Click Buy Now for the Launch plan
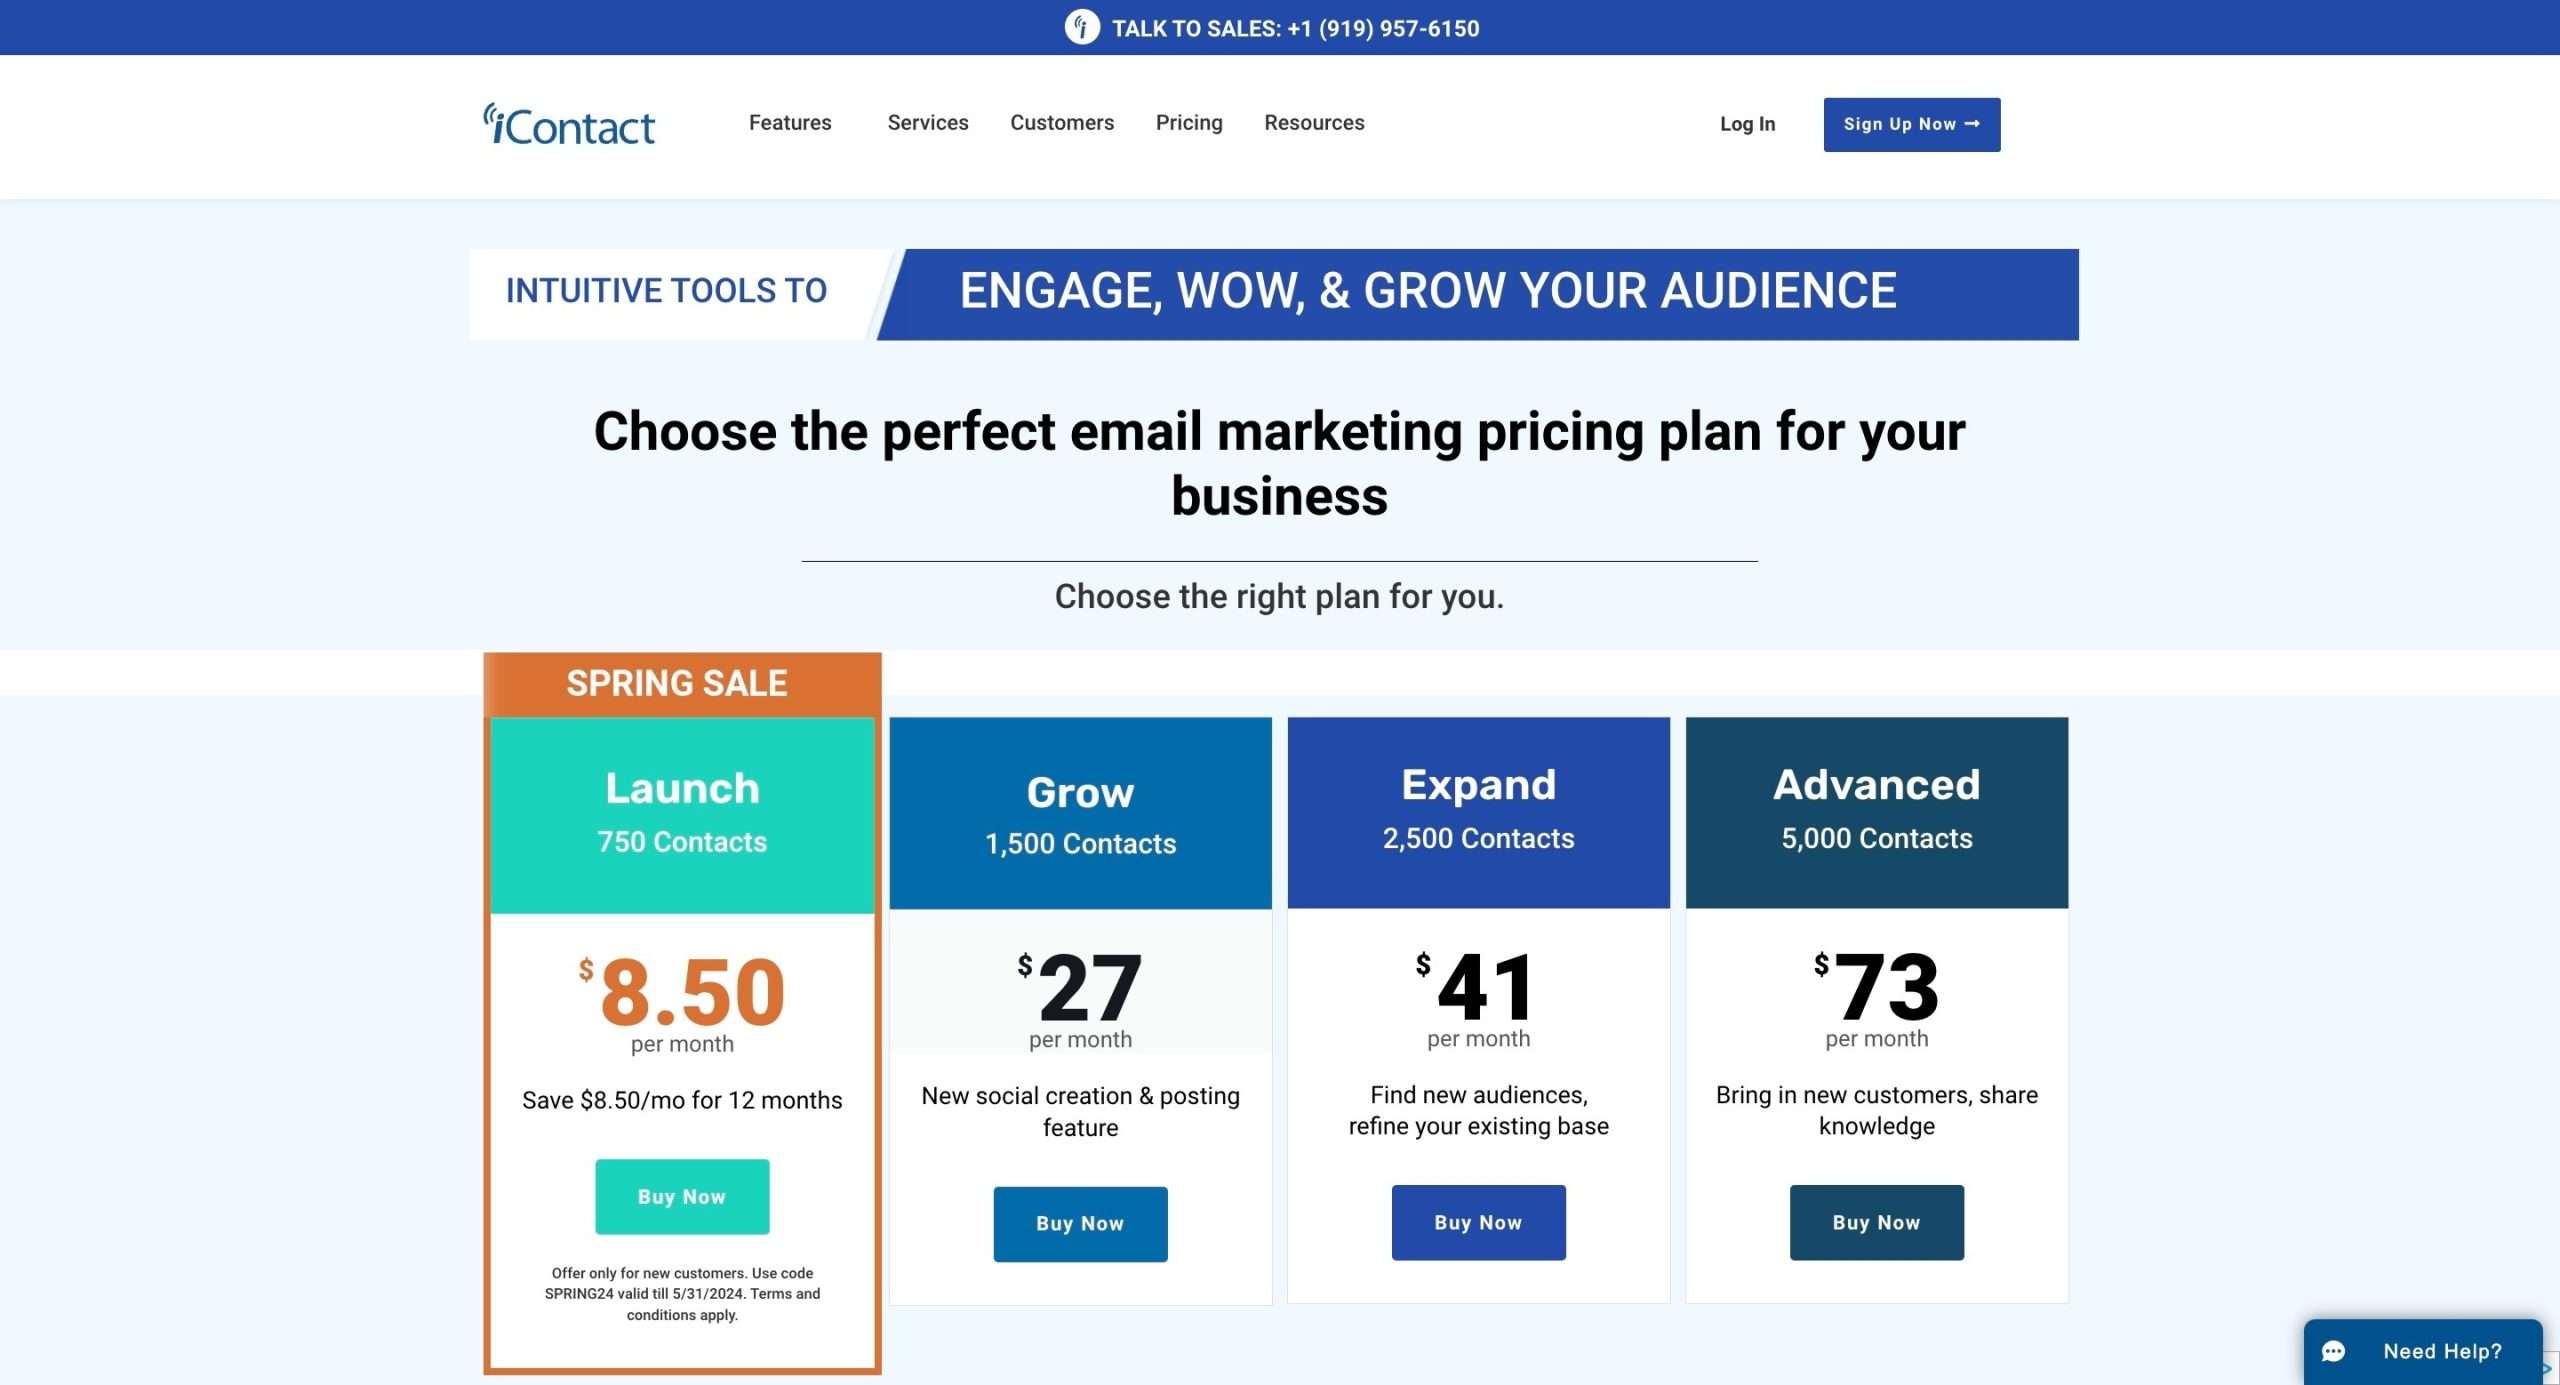 [x=682, y=1196]
